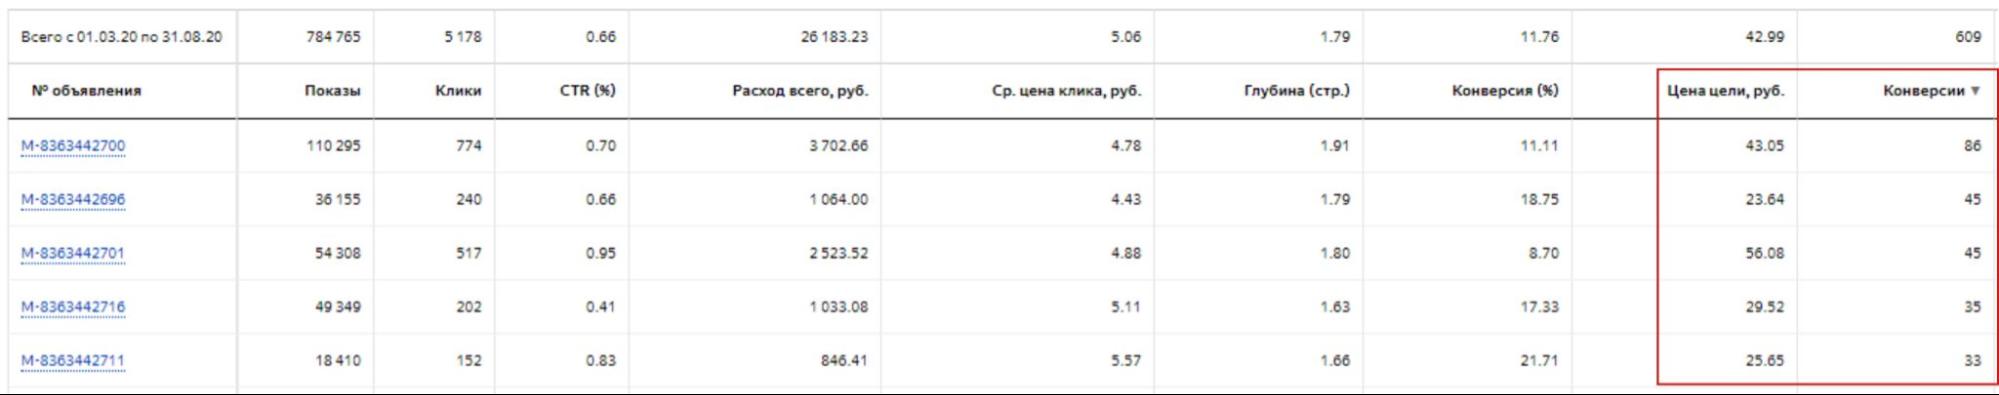Screen dimensions: 1999x395
Task: Click the Ср. цена клика, руб. header
Action: 1066,91
